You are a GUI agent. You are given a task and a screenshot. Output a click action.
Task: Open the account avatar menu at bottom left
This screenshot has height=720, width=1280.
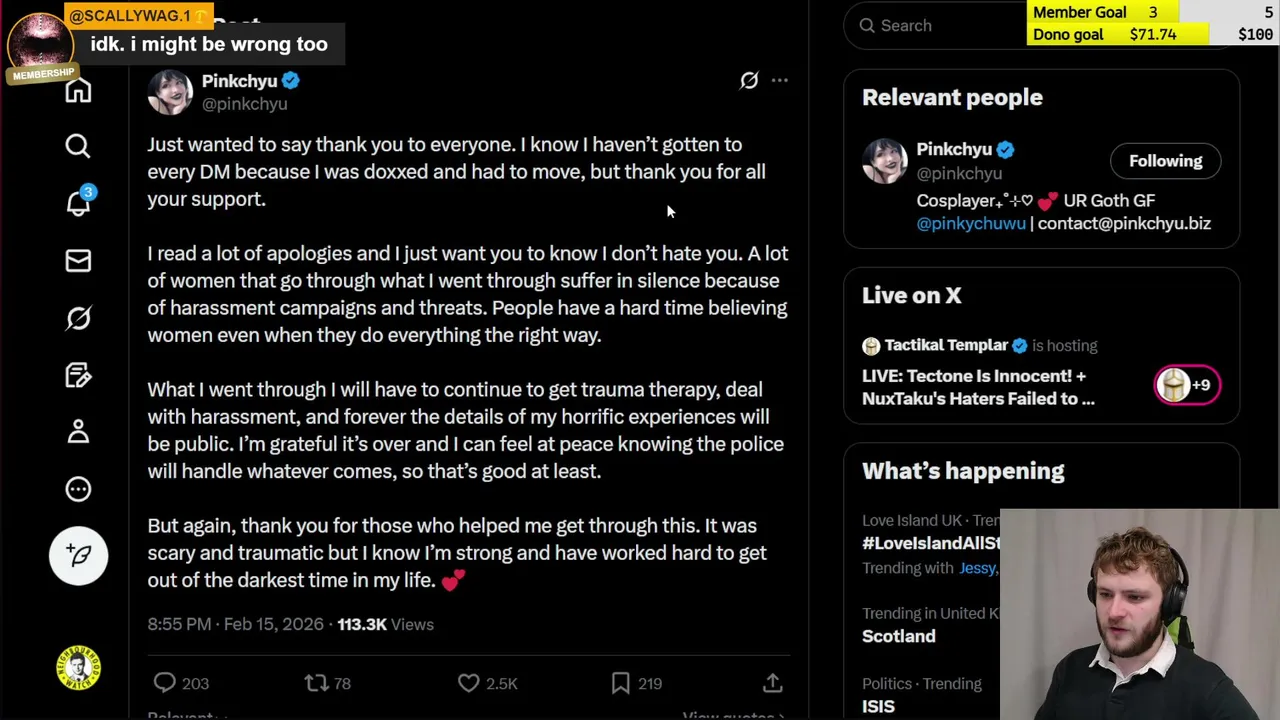78,668
